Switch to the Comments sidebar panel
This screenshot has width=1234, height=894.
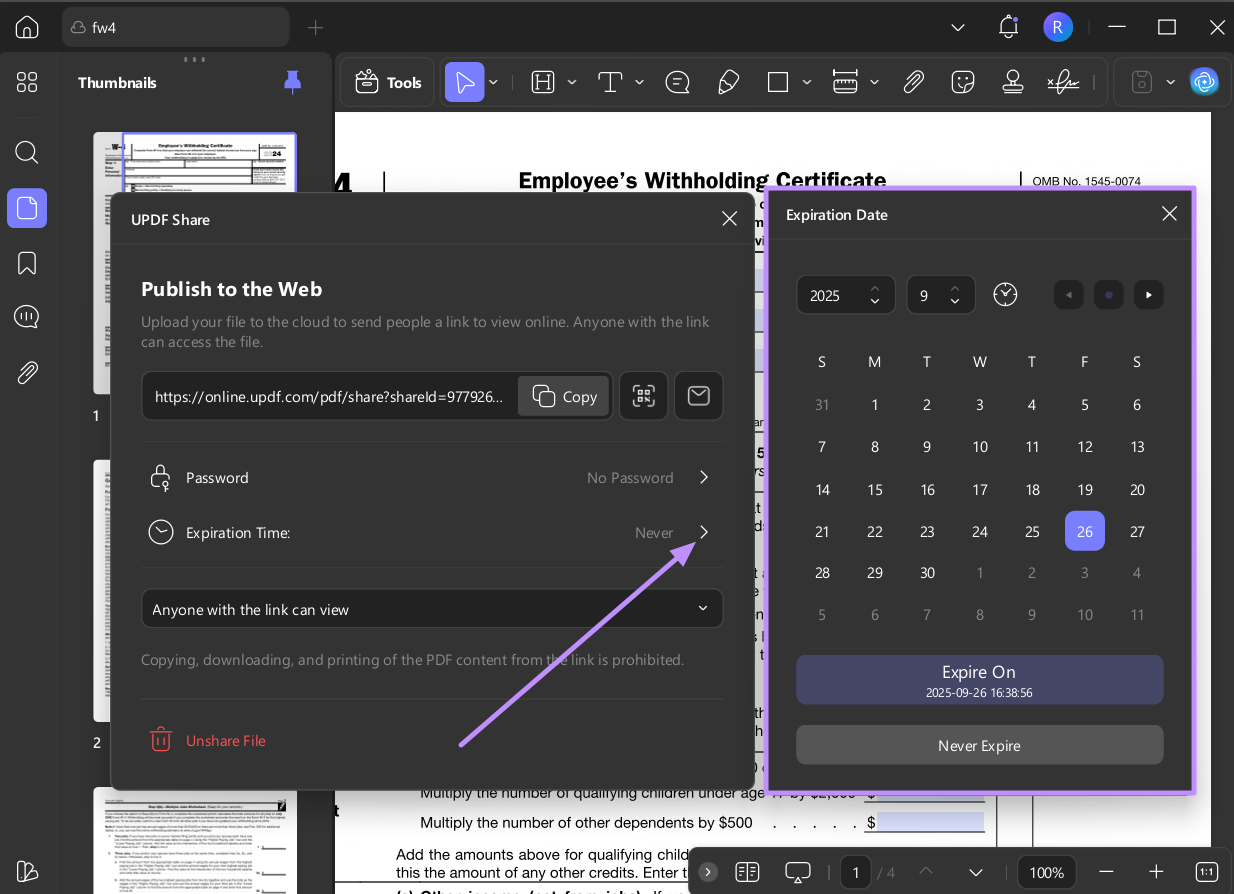[x=27, y=316]
